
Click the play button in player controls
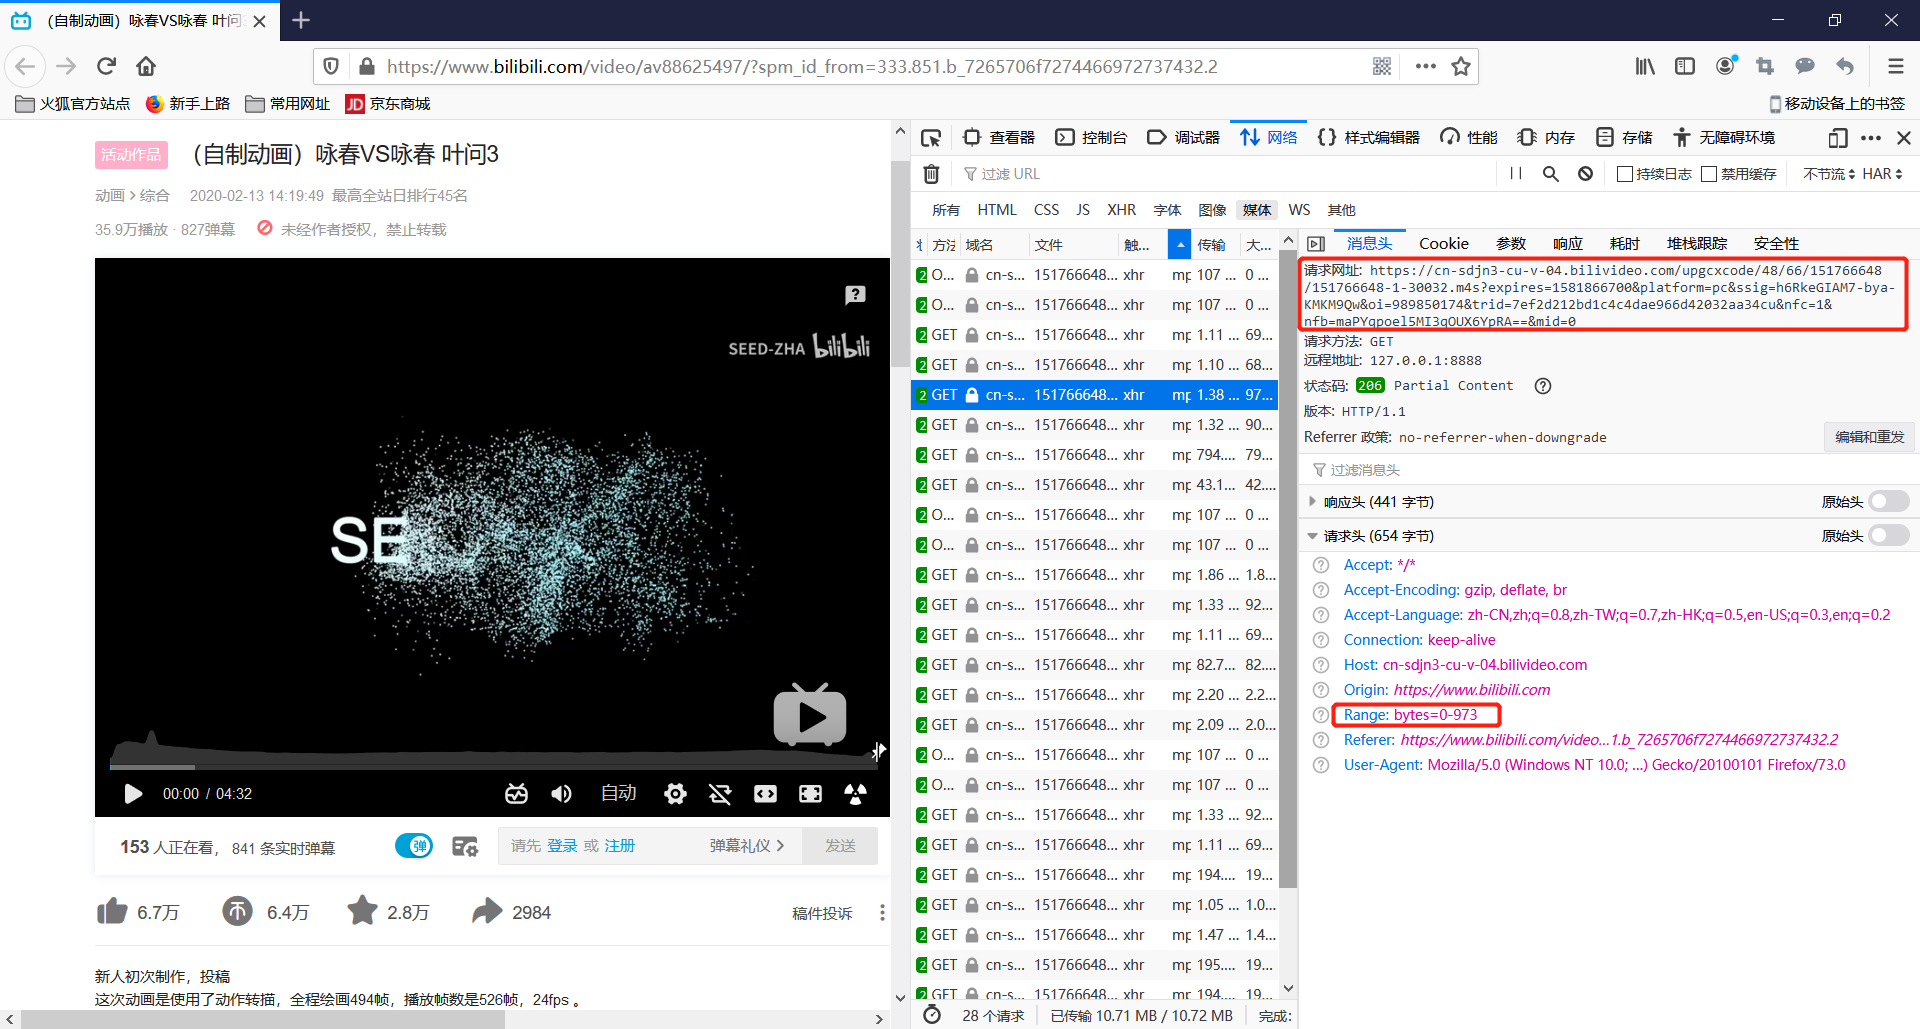[133, 794]
